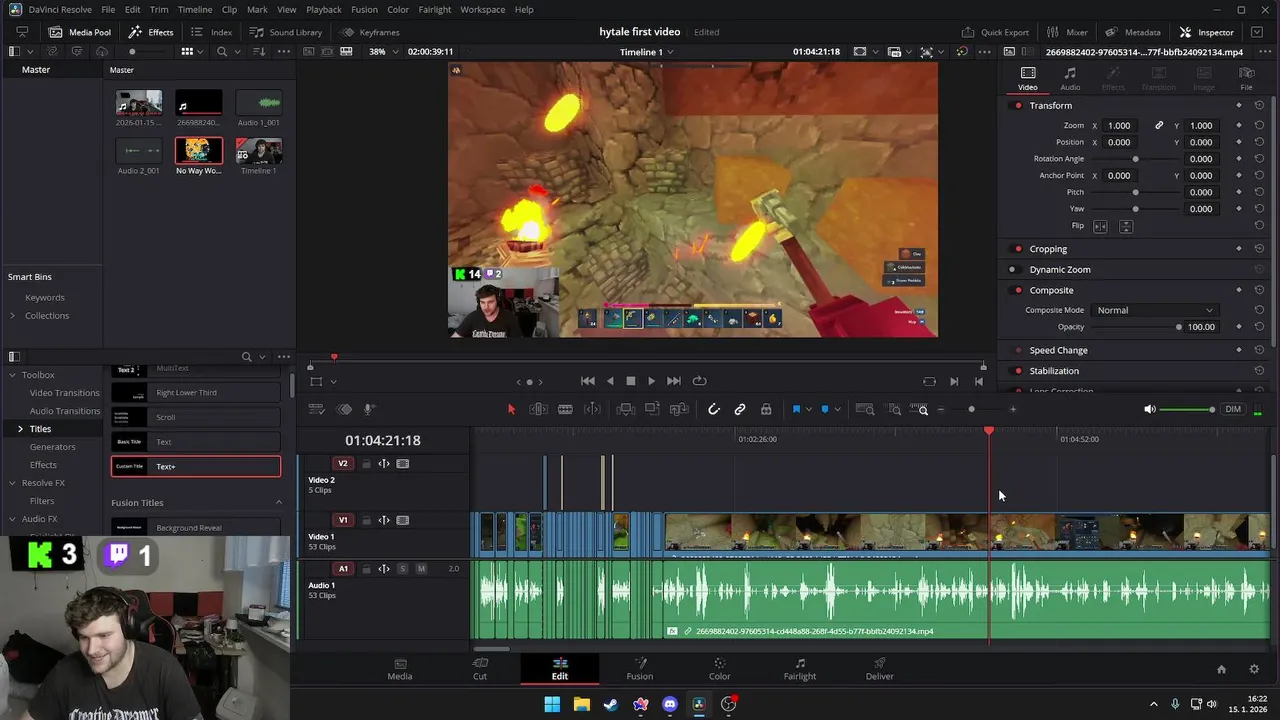Click the DIM button
The width and height of the screenshot is (1280, 720).
point(1233,409)
